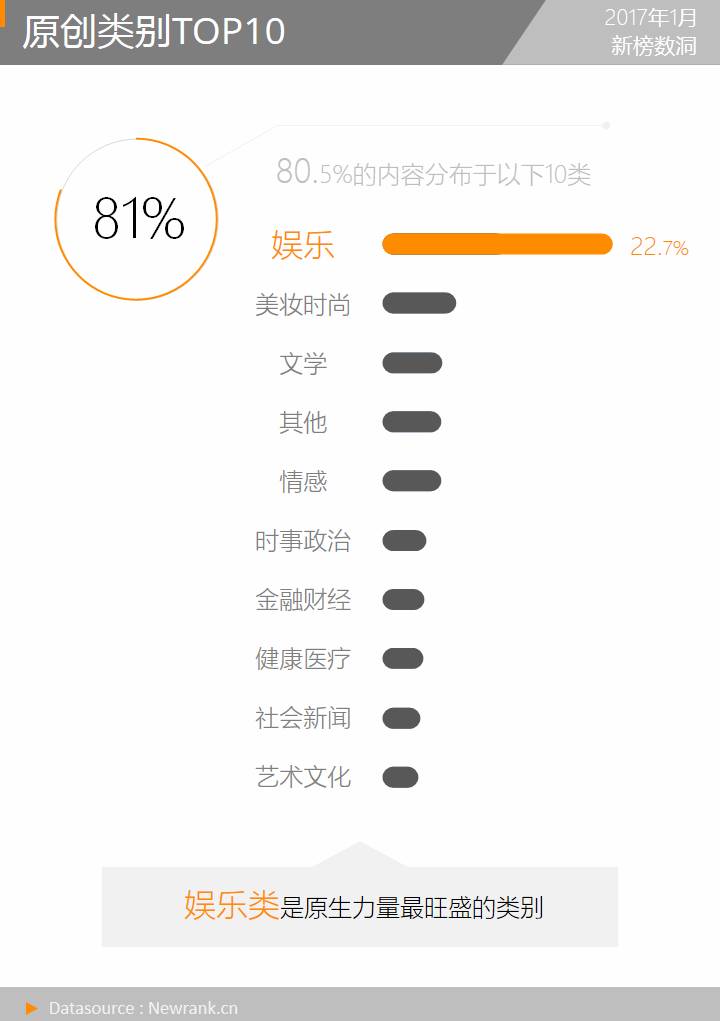Click the 80.5% content distribution headline
Image resolution: width=720 pixels, height=1021 pixels.
pyautogui.click(x=434, y=173)
